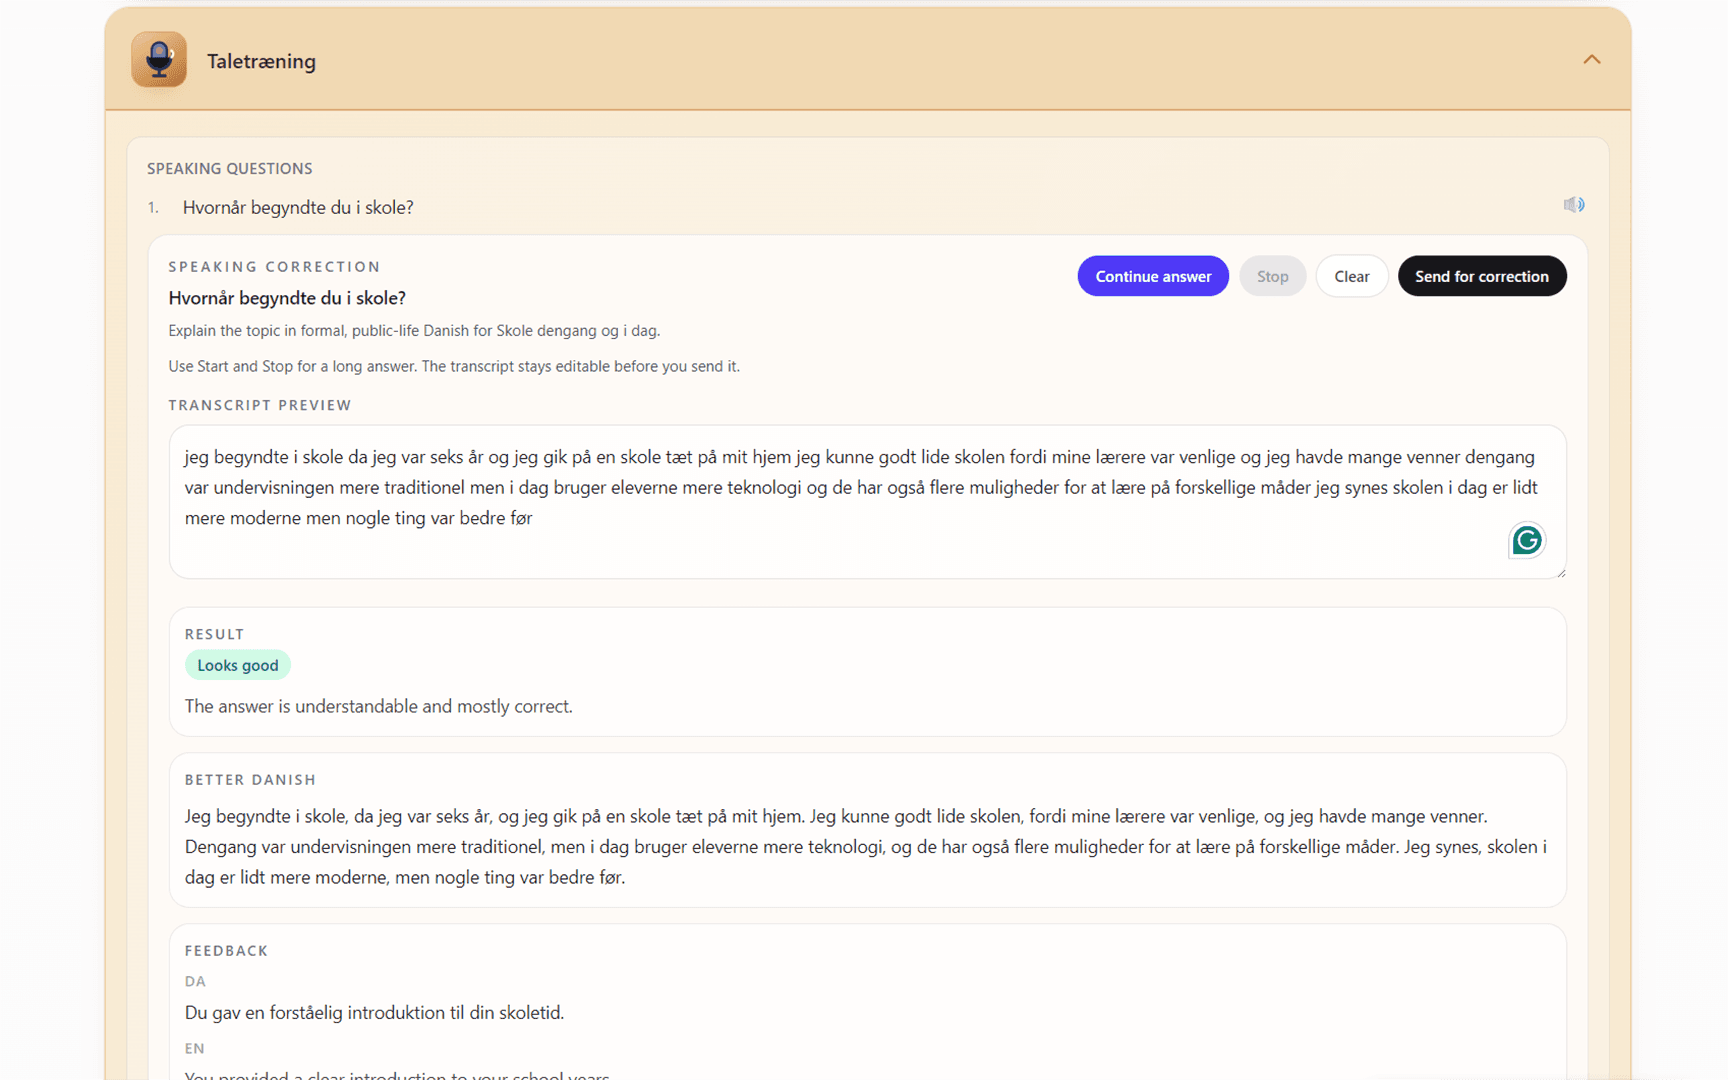1728x1080 pixels.
Task: Click inside the transcript preview text area
Action: click(867, 502)
